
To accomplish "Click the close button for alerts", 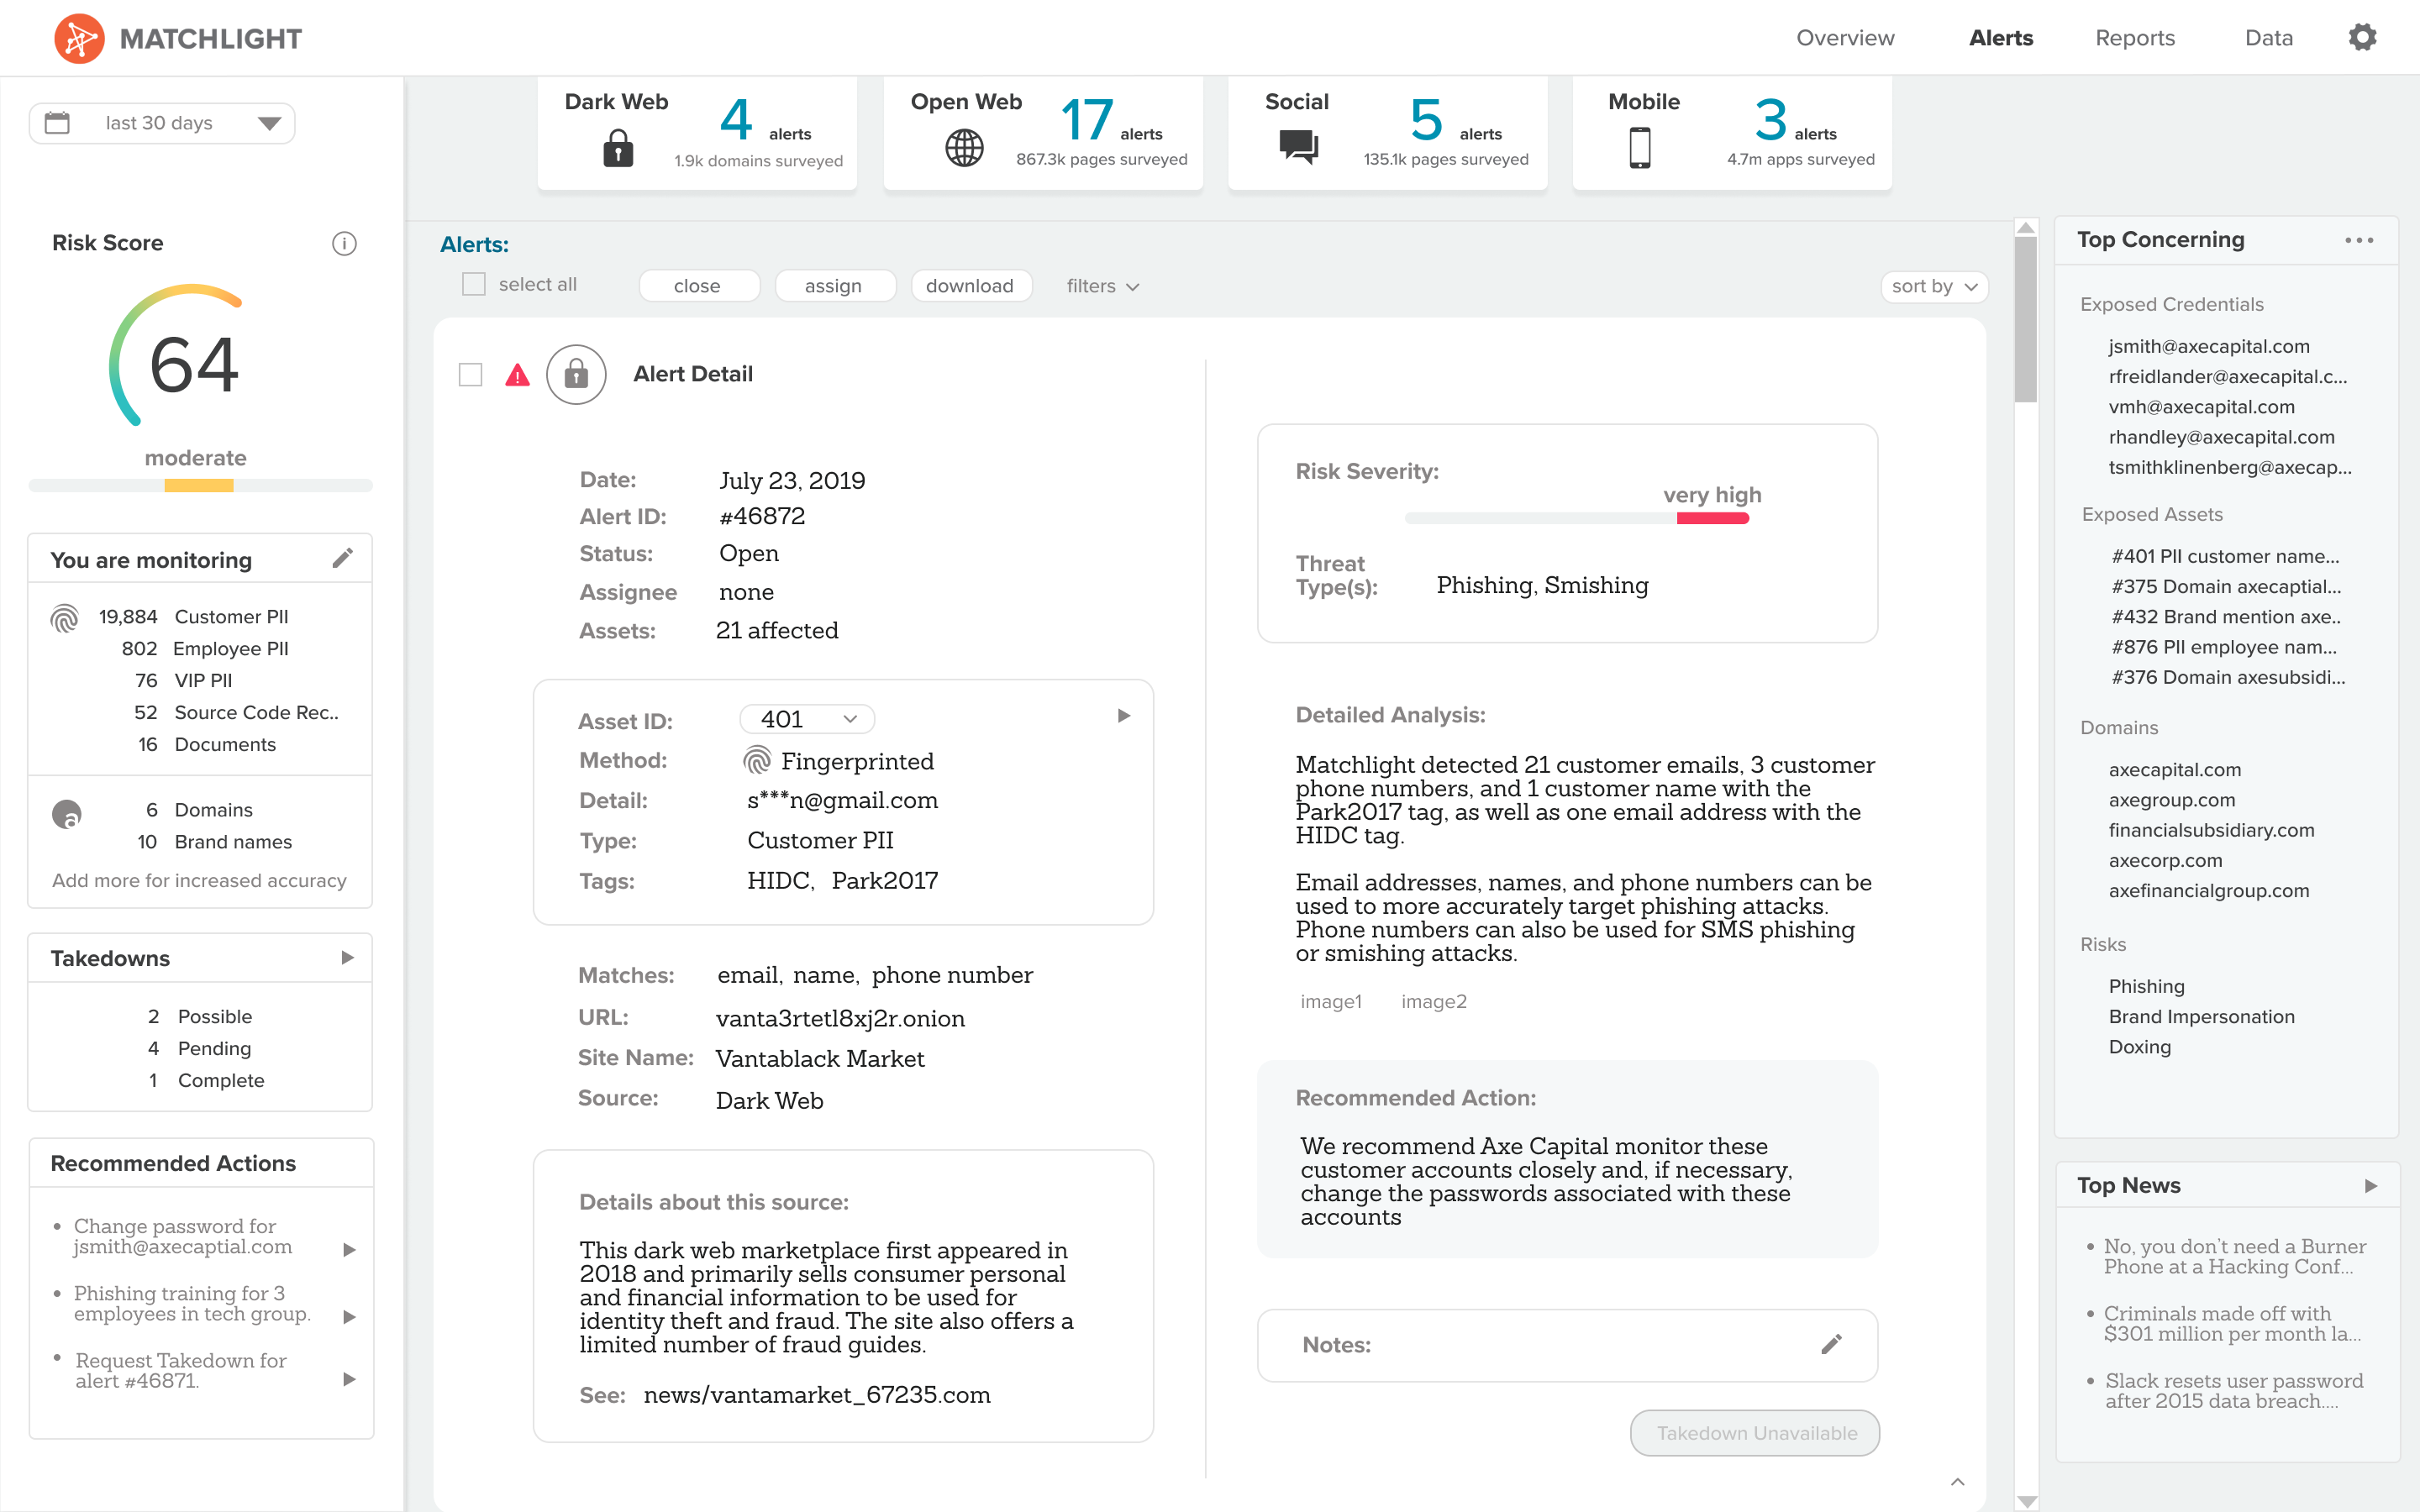I will pyautogui.click(x=697, y=284).
